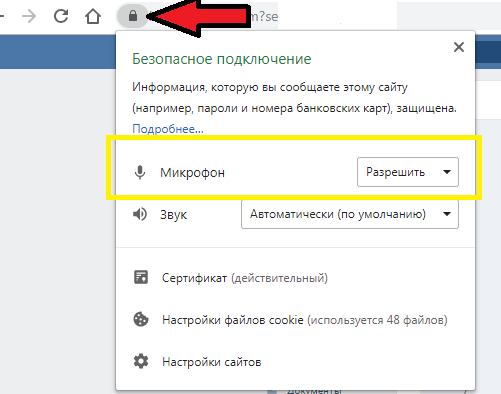Open the Микрофон Разрешить dropdown

[408, 172]
